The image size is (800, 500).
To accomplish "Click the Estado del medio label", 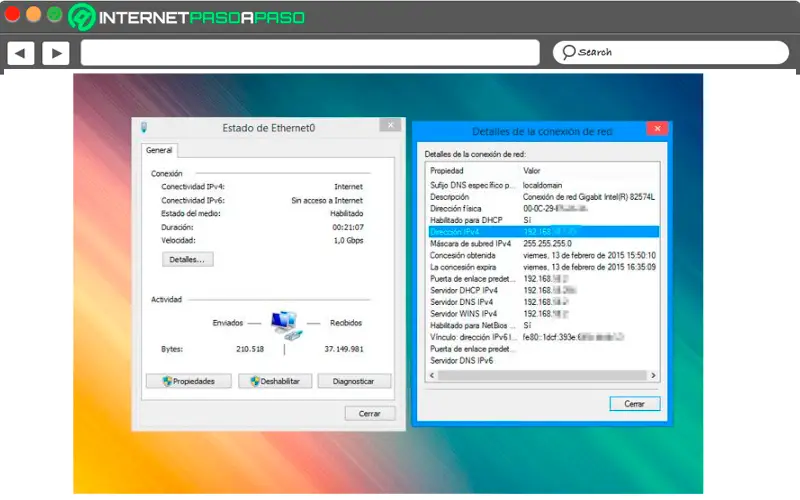I will coord(191,214).
